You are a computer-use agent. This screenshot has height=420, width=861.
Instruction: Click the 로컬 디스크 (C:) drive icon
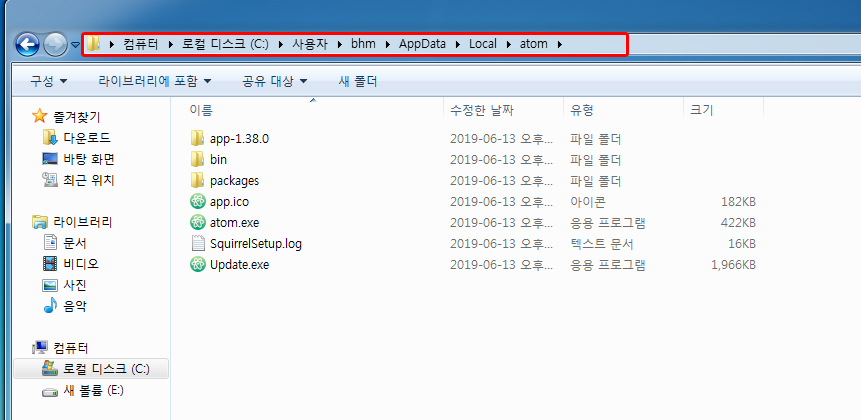tap(50, 368)
